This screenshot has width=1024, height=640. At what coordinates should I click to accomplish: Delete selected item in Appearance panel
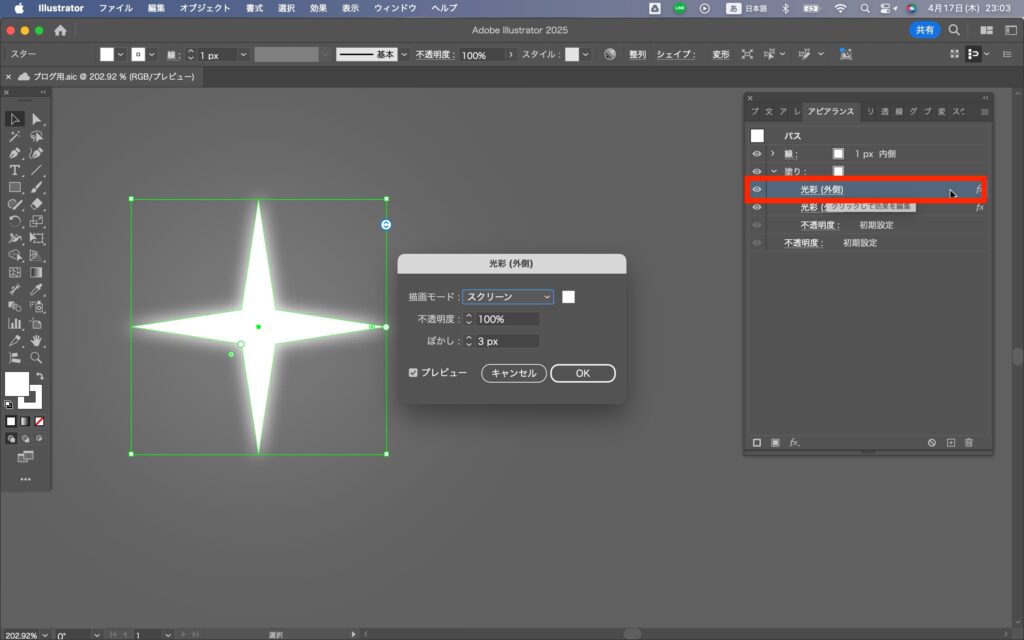click(x=969, y=443)
